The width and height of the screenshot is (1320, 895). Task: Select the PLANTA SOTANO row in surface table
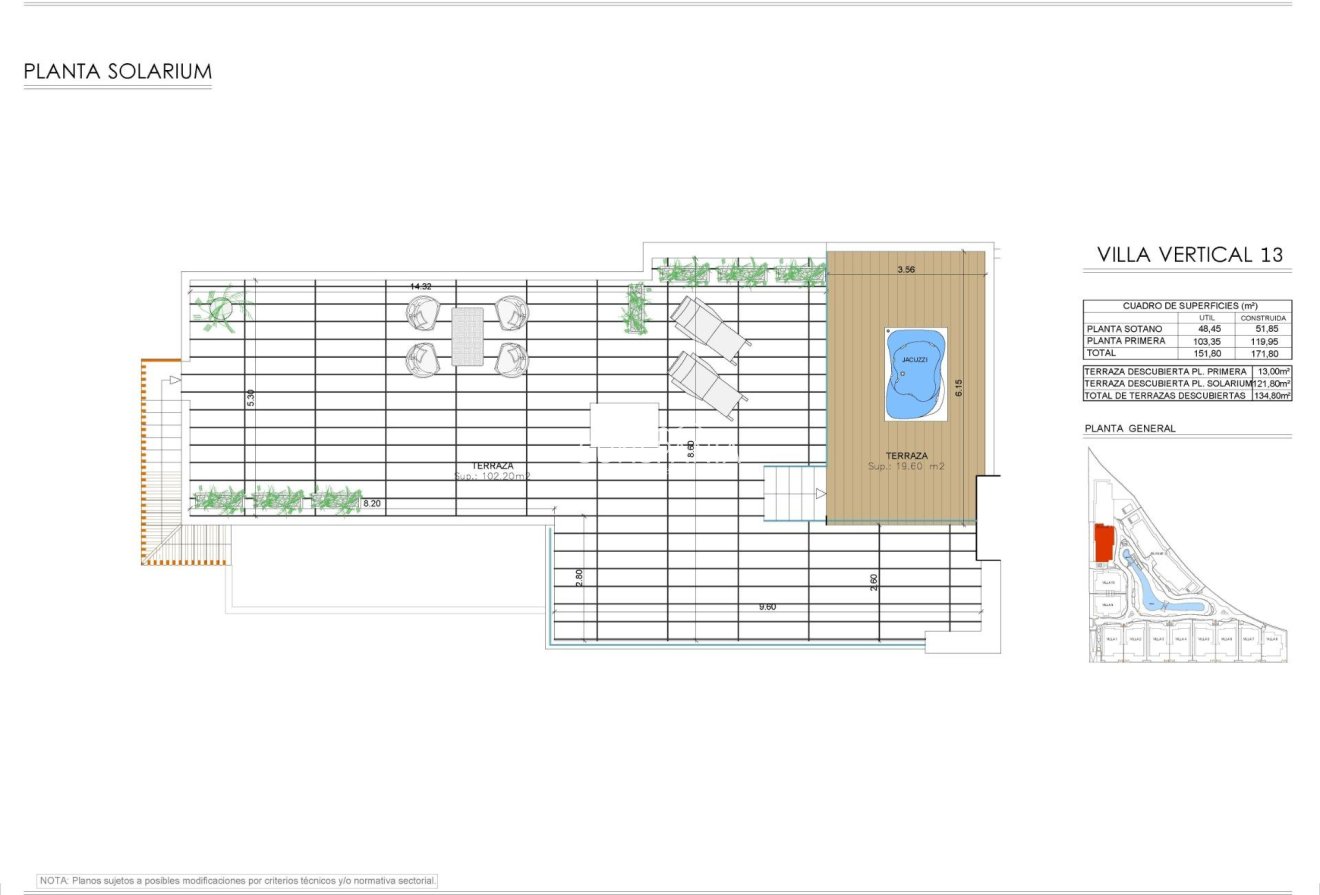click(x=1187, y=329)
